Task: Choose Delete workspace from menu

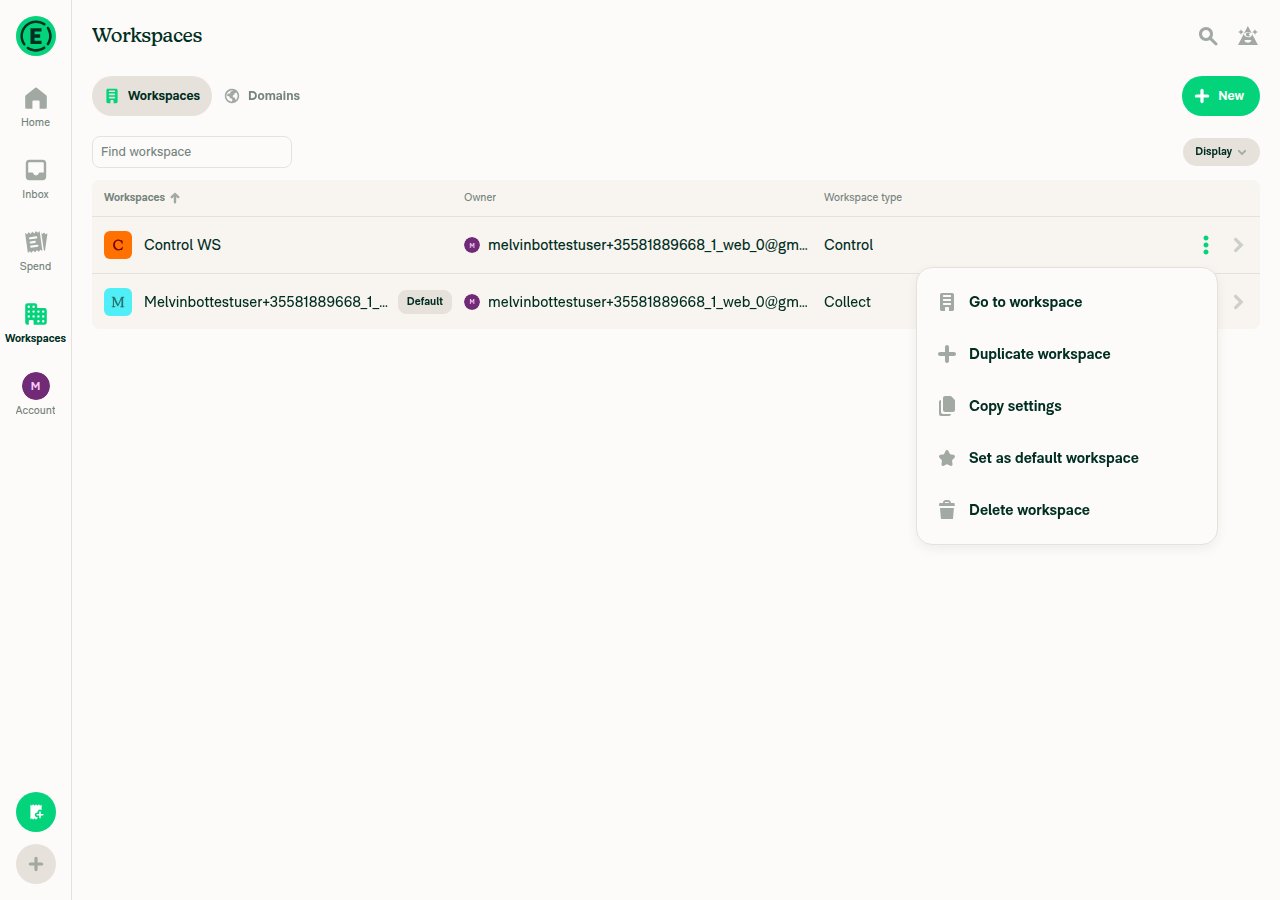Action: coord(1067,510)
